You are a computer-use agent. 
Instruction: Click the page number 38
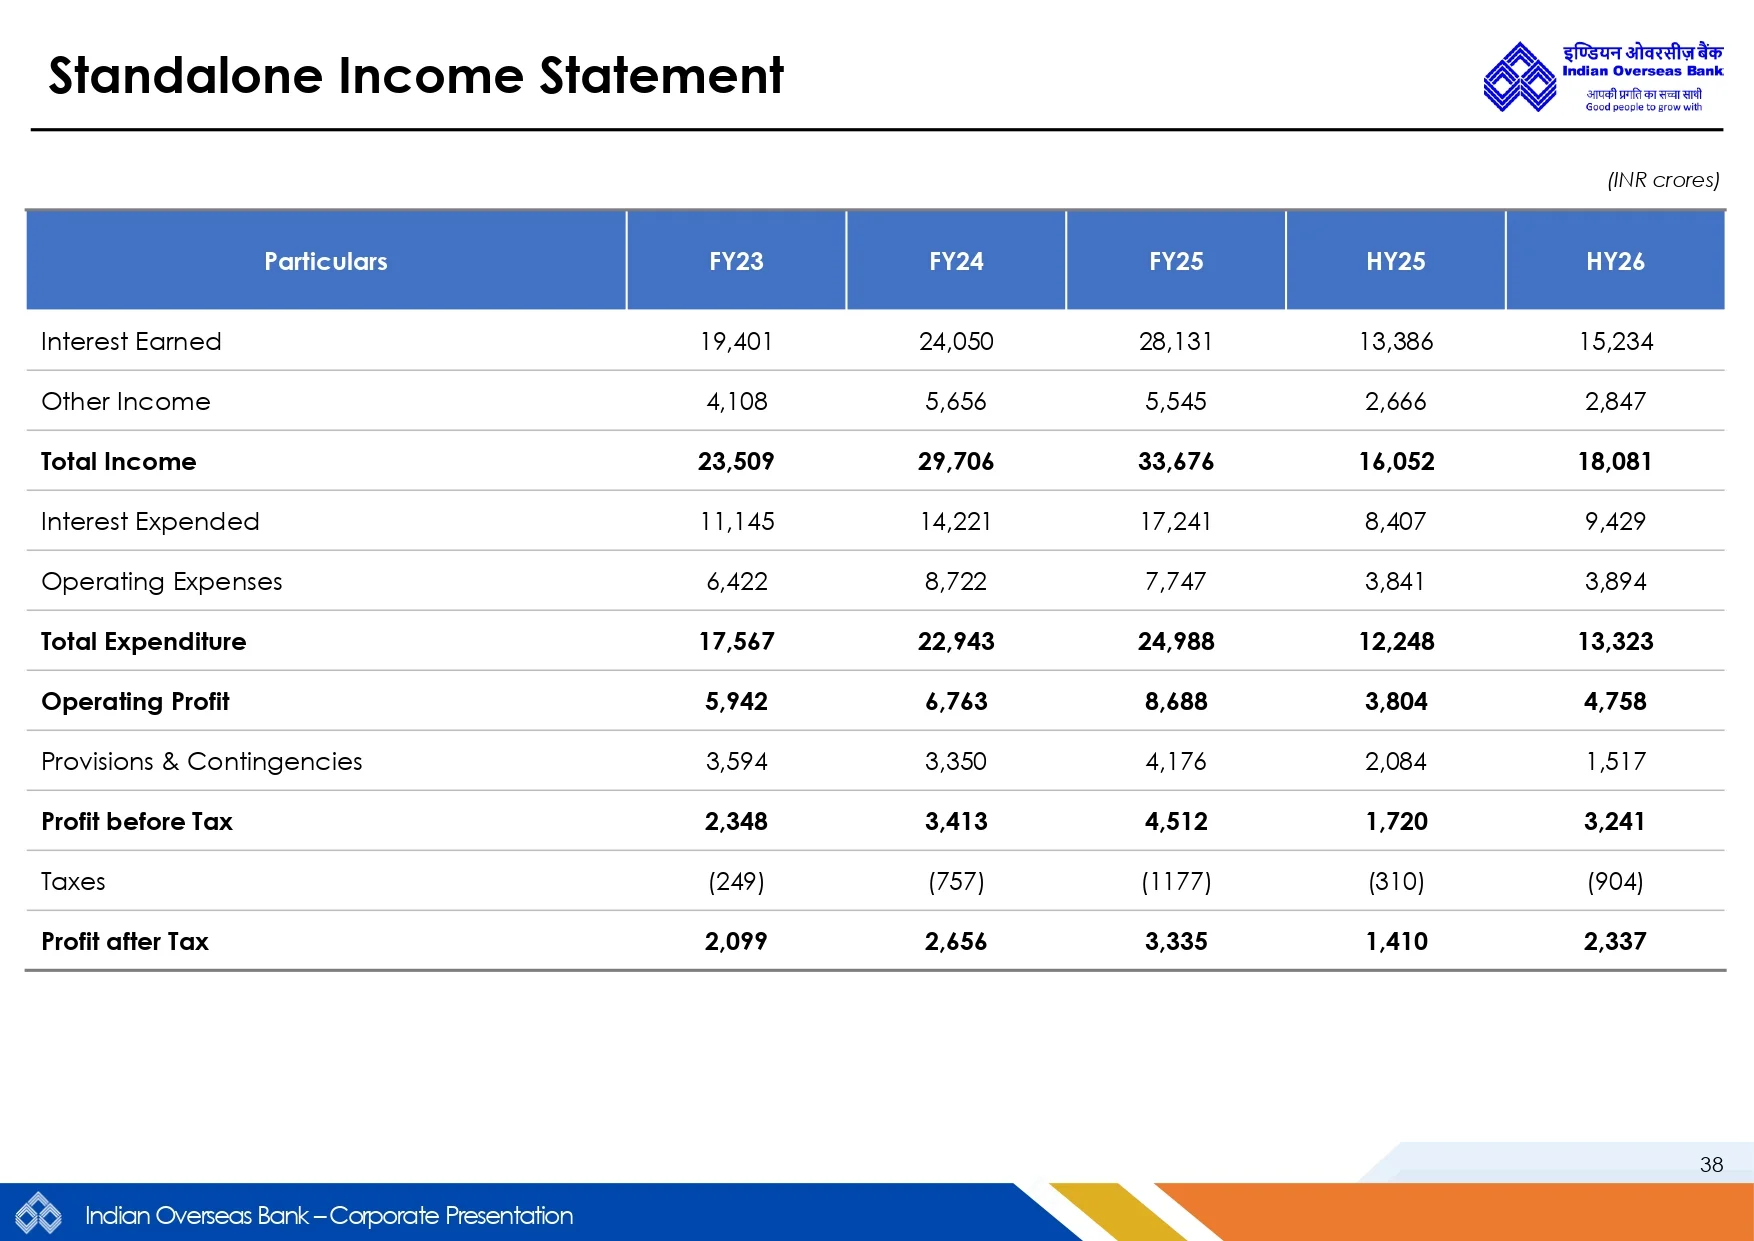pyautogui.click(x=1711, y=1164)
